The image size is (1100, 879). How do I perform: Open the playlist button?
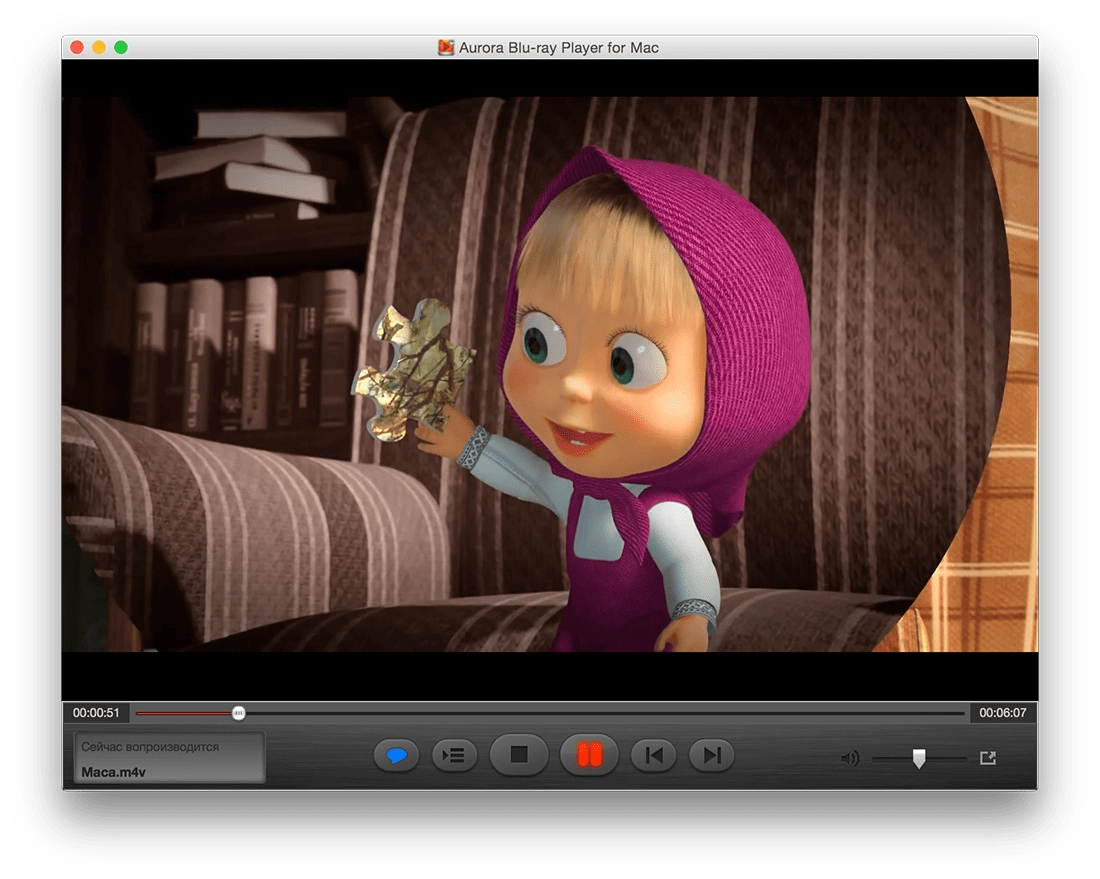[x=454, y=756]
